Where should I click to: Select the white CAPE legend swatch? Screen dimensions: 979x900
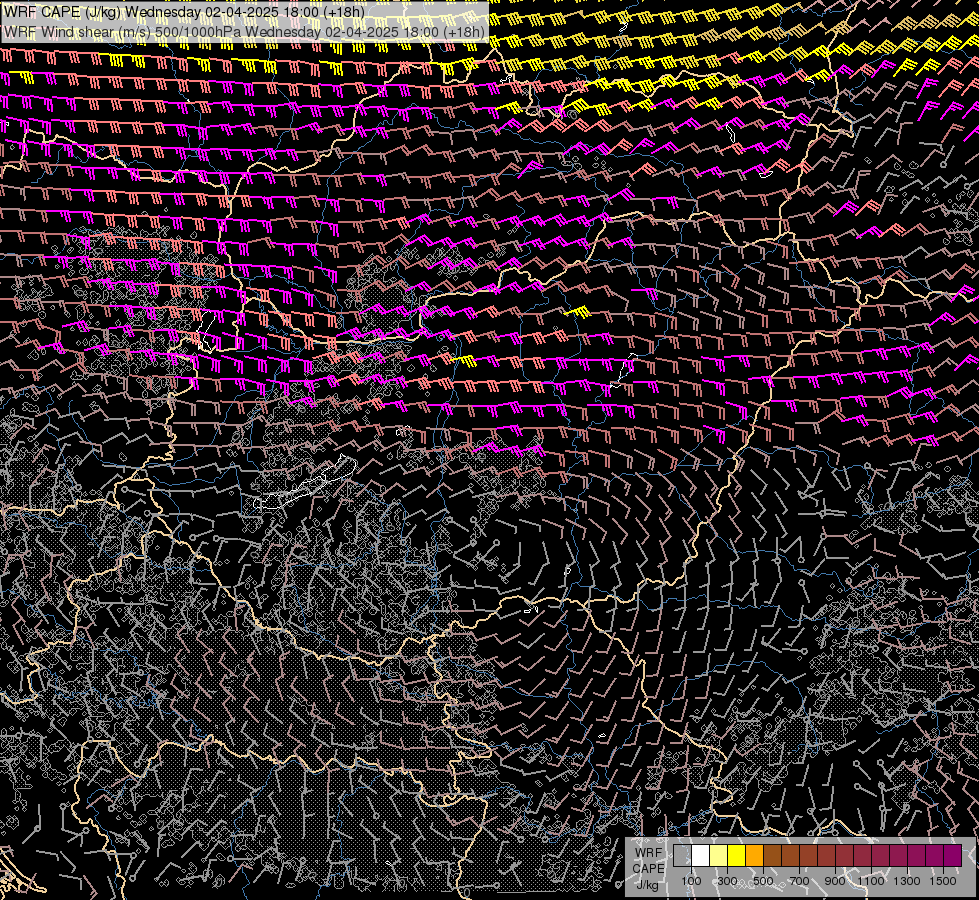pyautogui.click(x=701, y=855)
